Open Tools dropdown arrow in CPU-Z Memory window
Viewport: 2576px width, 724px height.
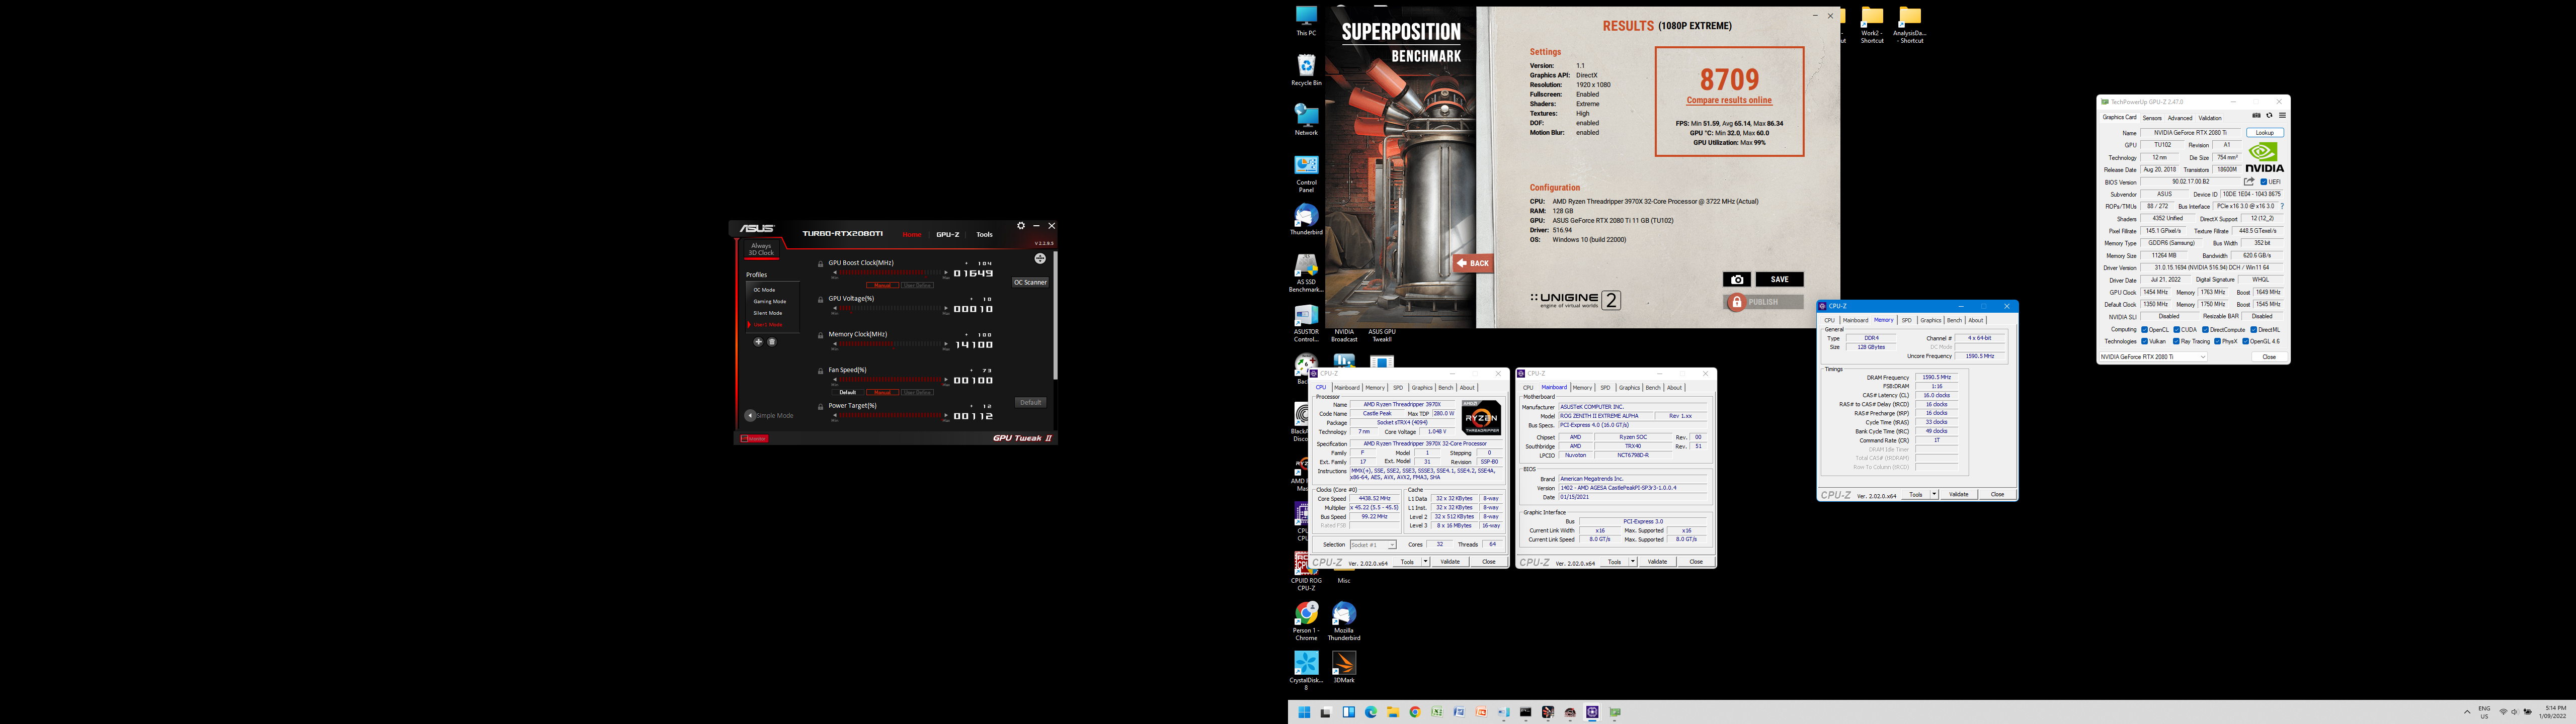[x=1934, y=494]
